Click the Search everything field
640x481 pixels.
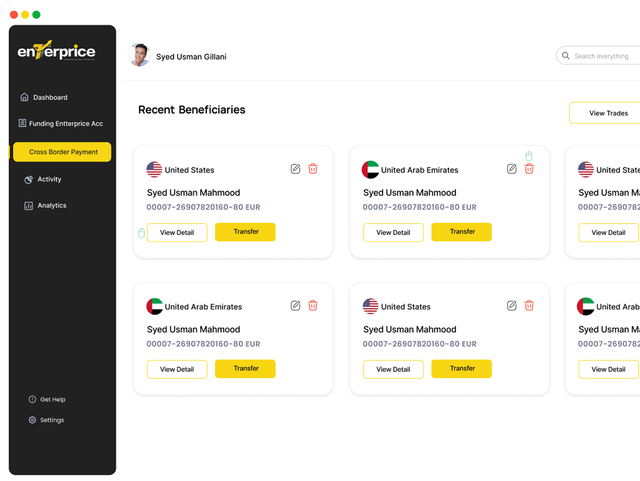pos(601,56)
